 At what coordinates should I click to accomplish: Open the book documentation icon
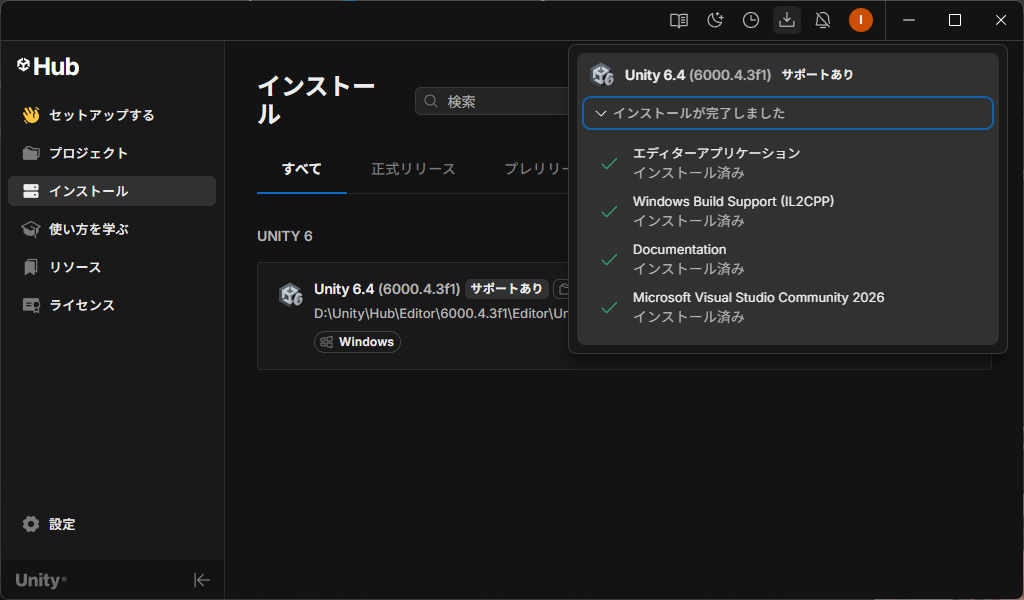click(679, 20)
